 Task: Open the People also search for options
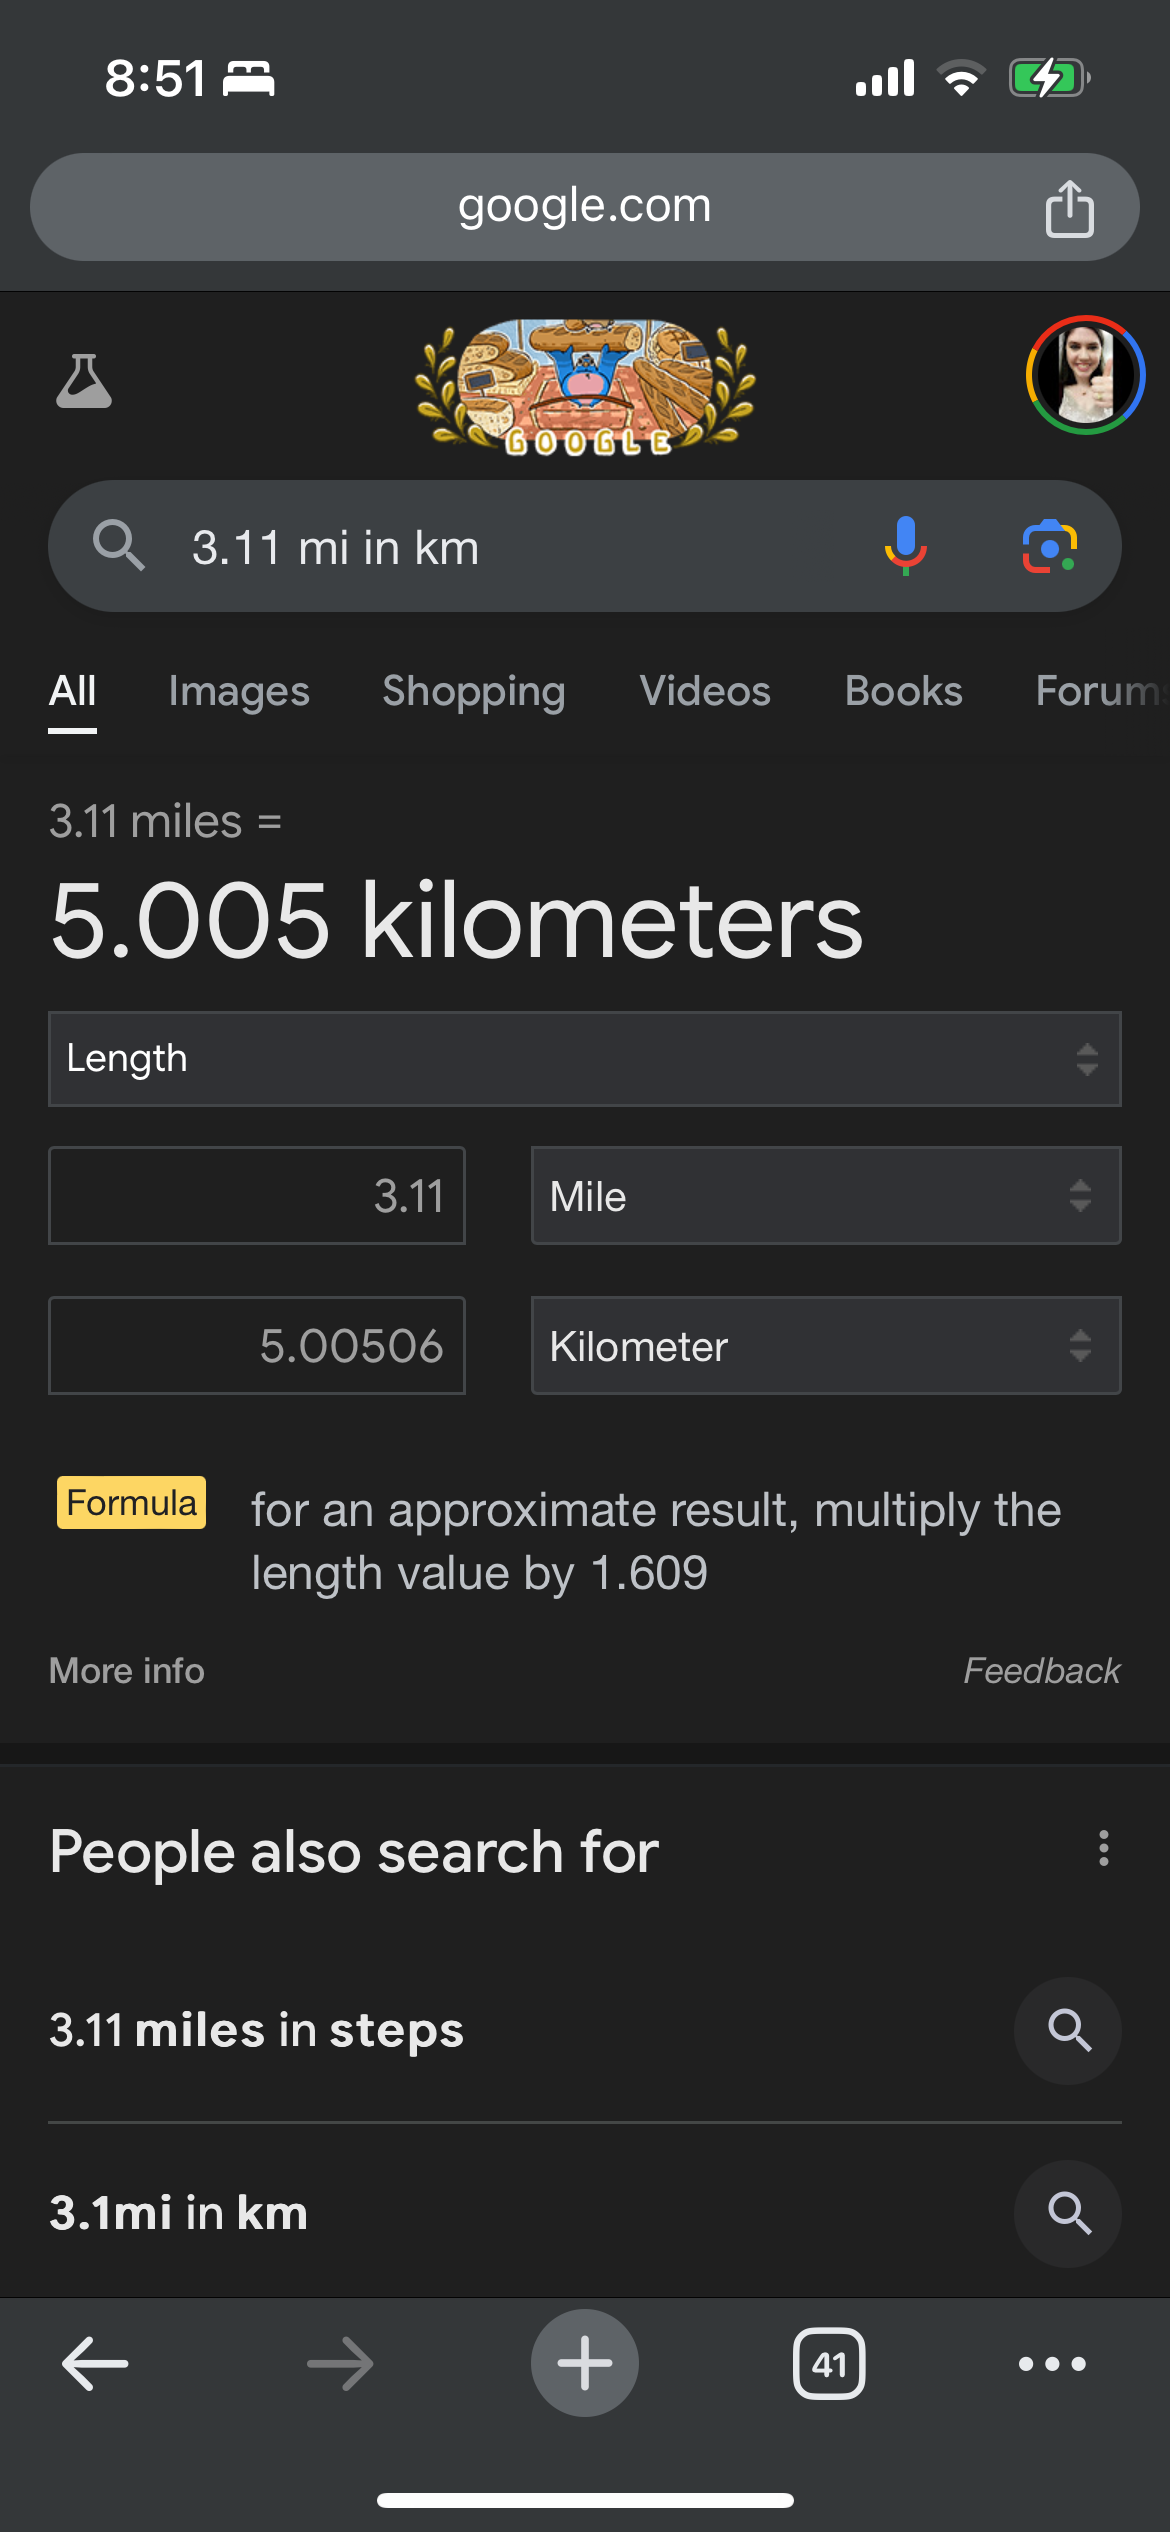click(x=1103, y=1849)
